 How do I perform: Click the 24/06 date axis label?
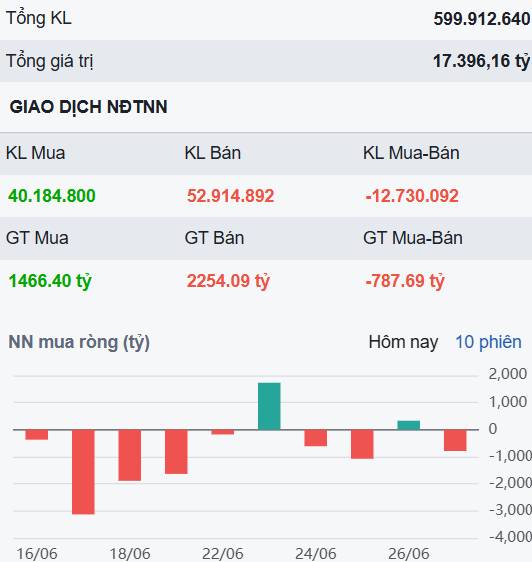pos(316,554)
